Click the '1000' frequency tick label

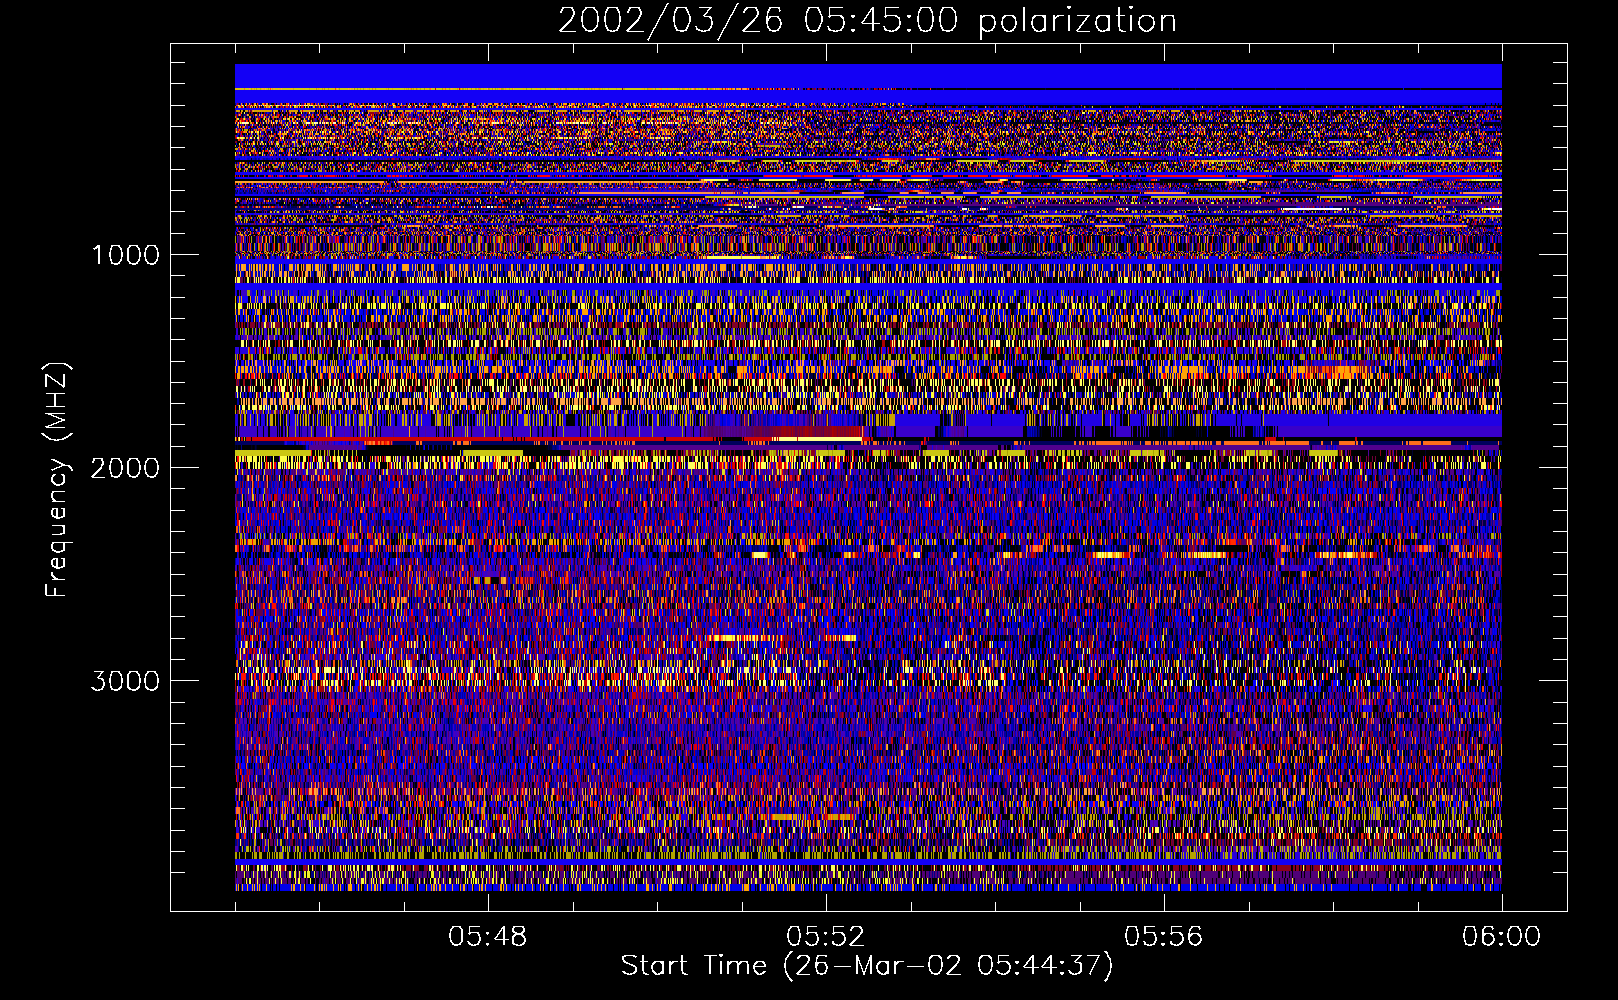(x=125, y=255)
